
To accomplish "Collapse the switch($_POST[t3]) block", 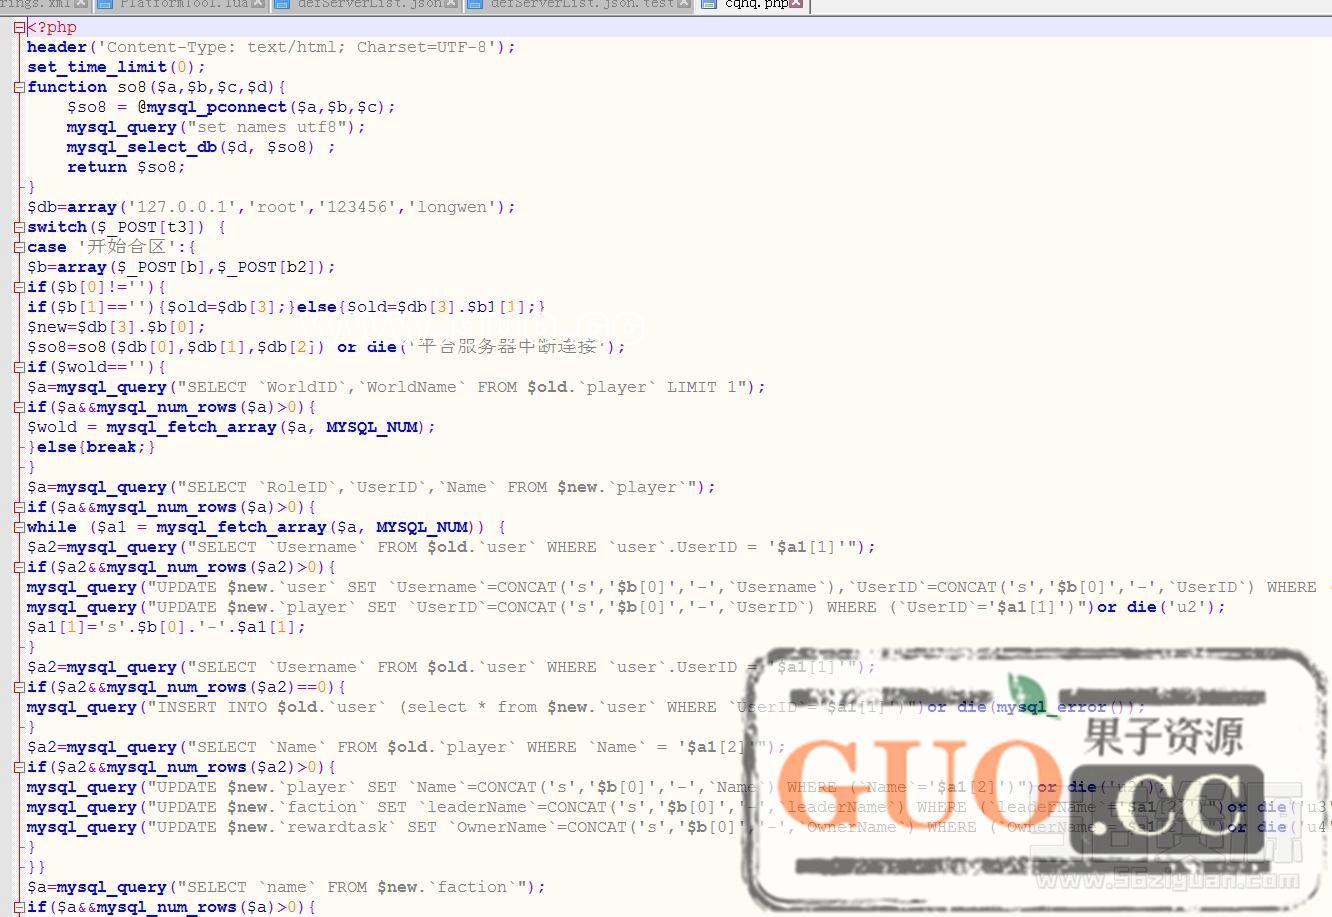I will [x=19, y=227].
